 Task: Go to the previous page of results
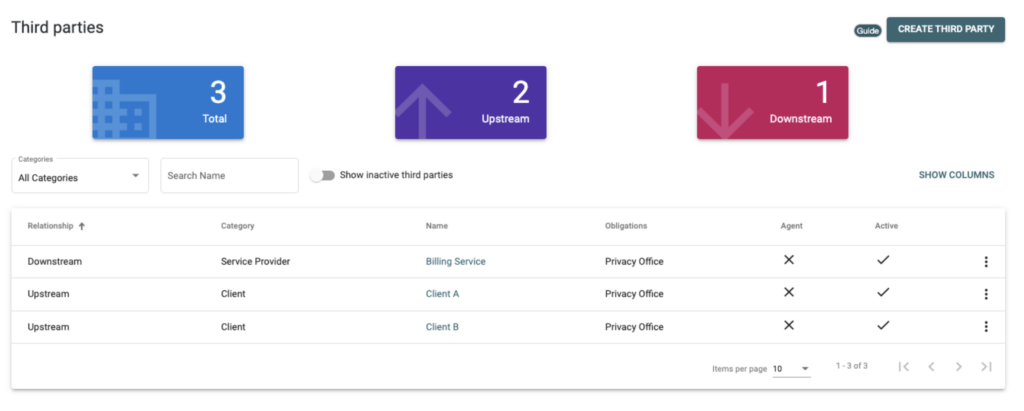pyautogui.click(x=931, y=367)
